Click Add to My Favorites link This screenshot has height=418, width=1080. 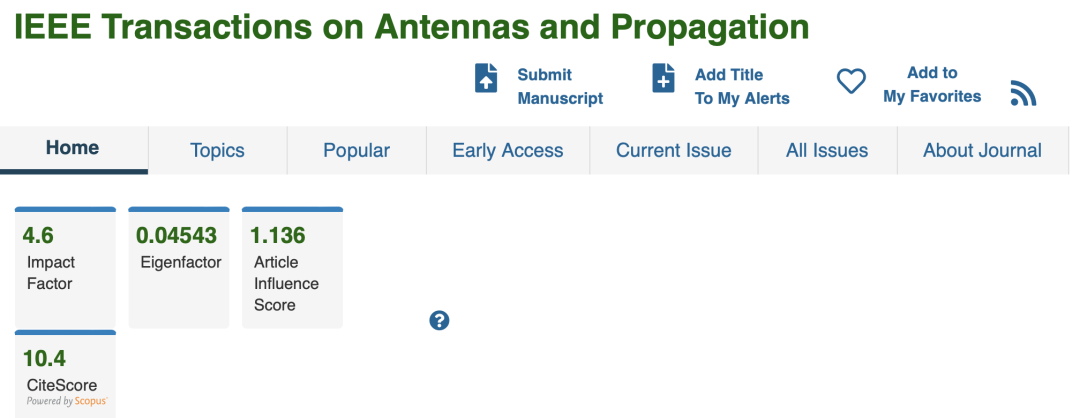coord(932,84)
